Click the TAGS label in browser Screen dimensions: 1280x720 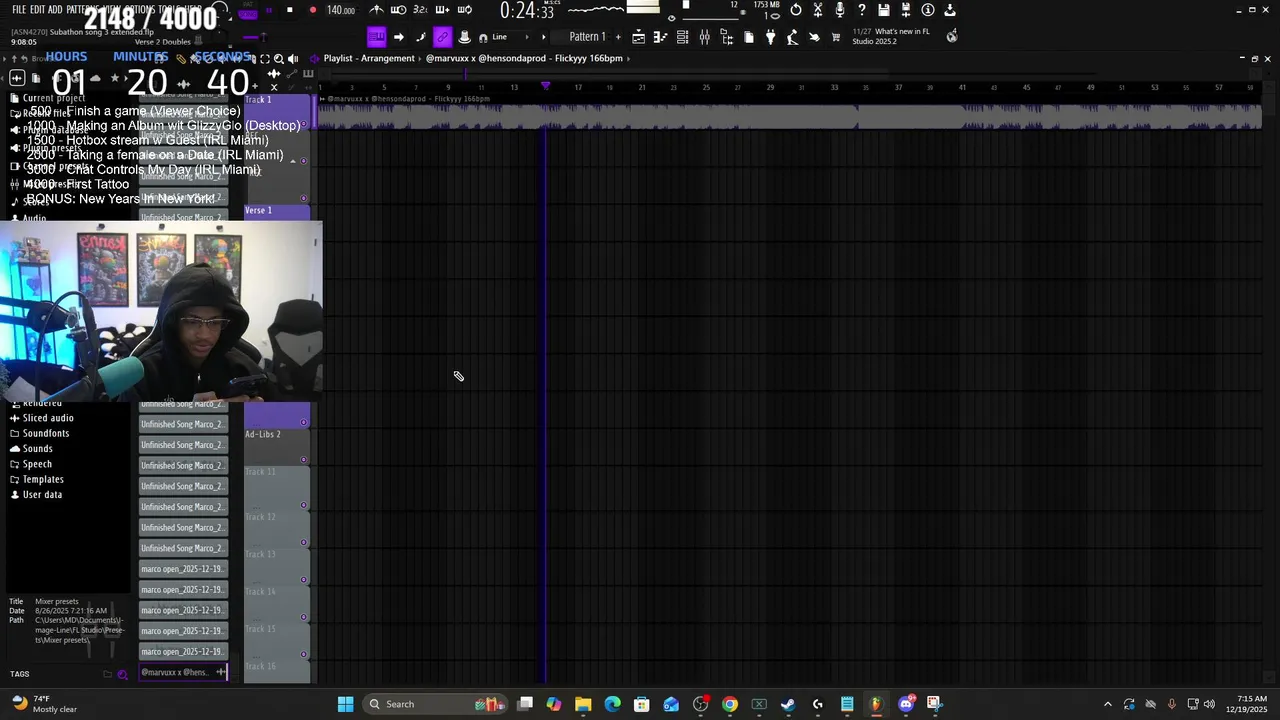tap(19, 674)
